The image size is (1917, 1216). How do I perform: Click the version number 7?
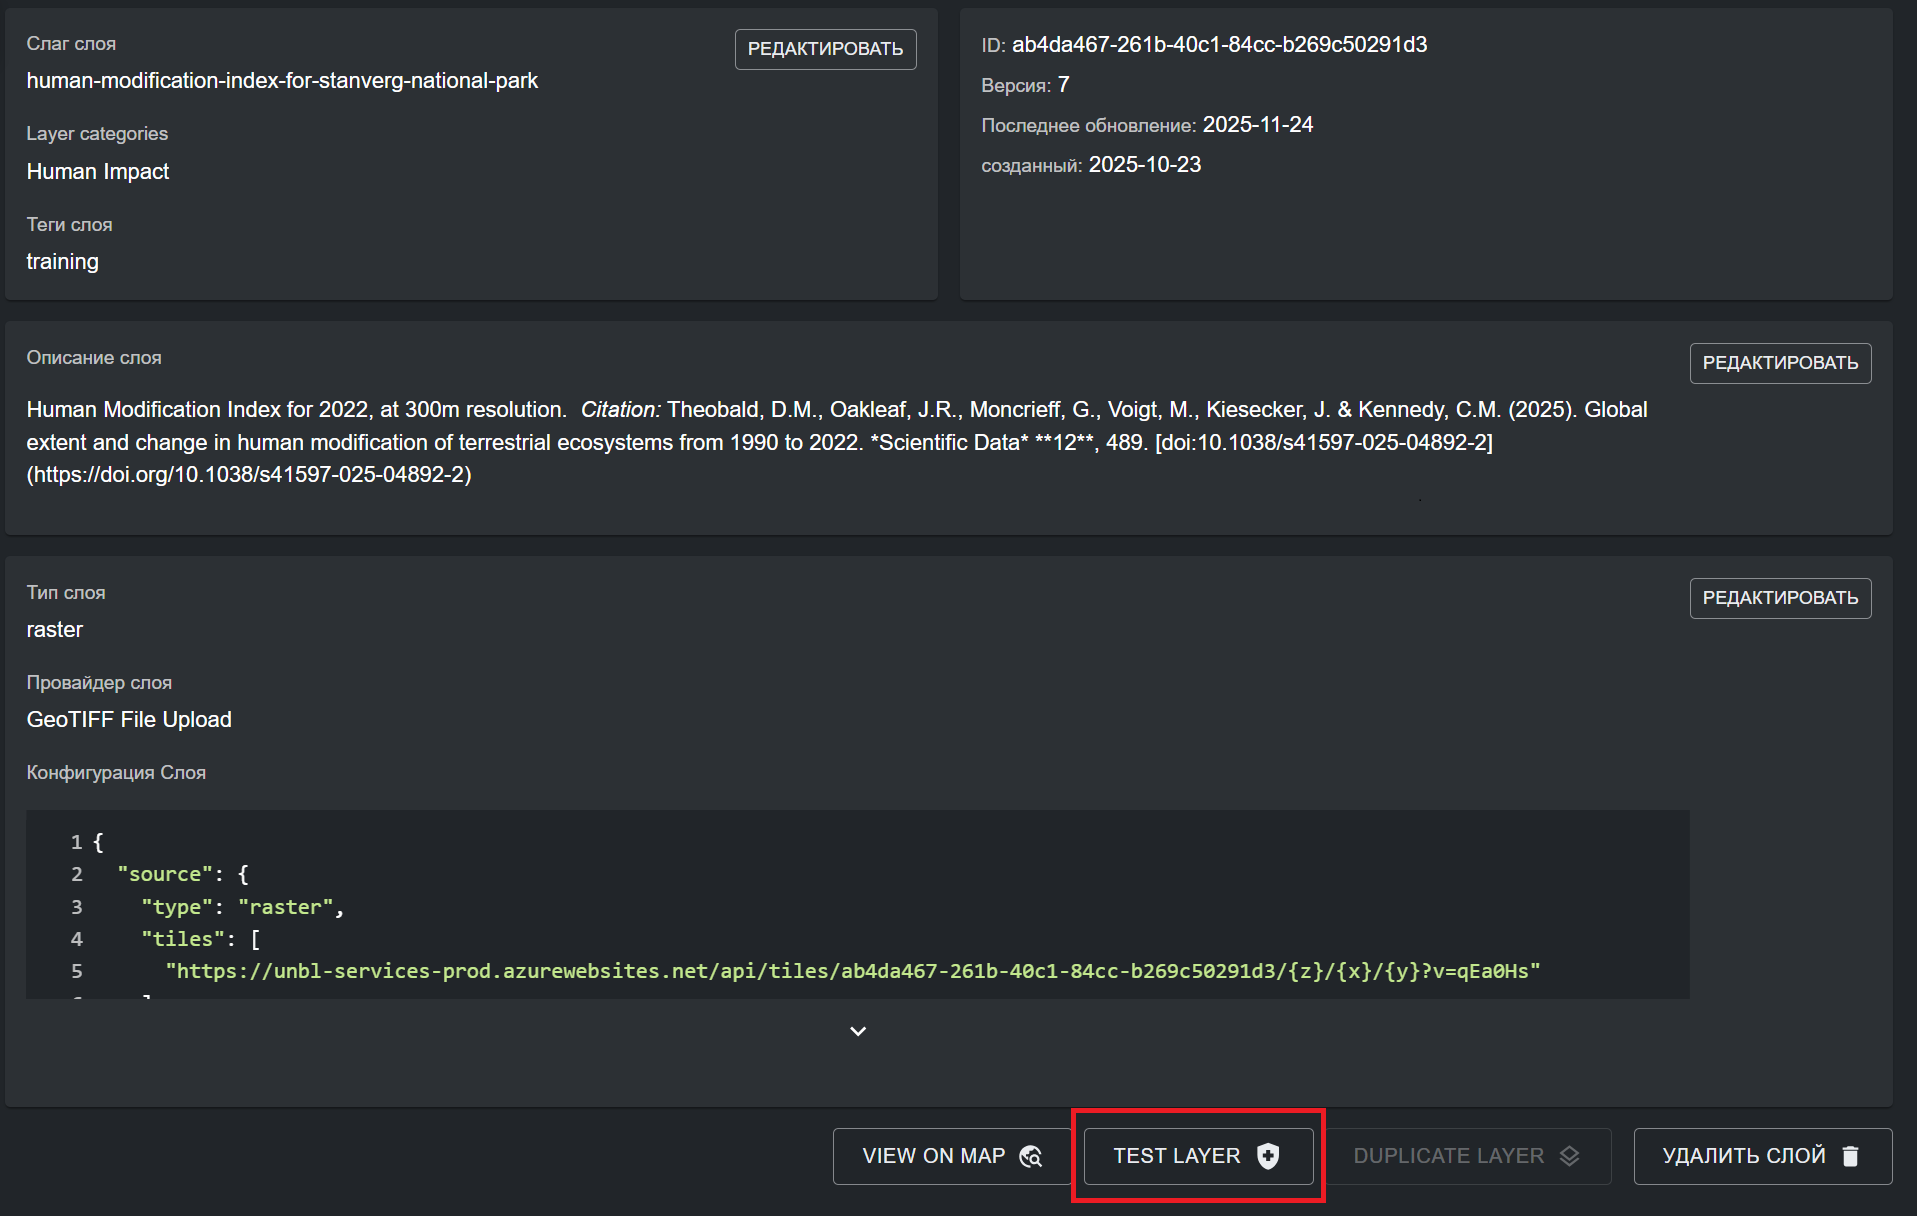pyautogui.click(x=1063, y=85)
